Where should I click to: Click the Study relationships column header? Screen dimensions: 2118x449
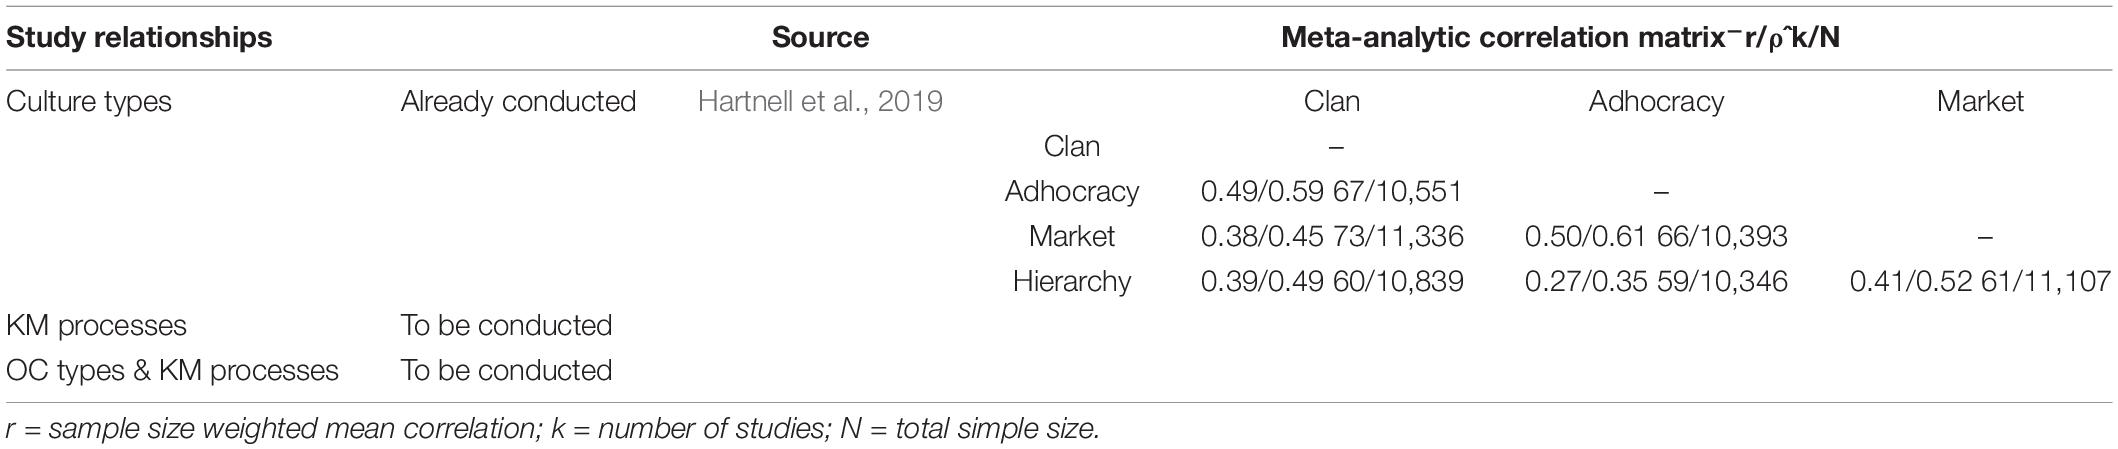point(139,37)
